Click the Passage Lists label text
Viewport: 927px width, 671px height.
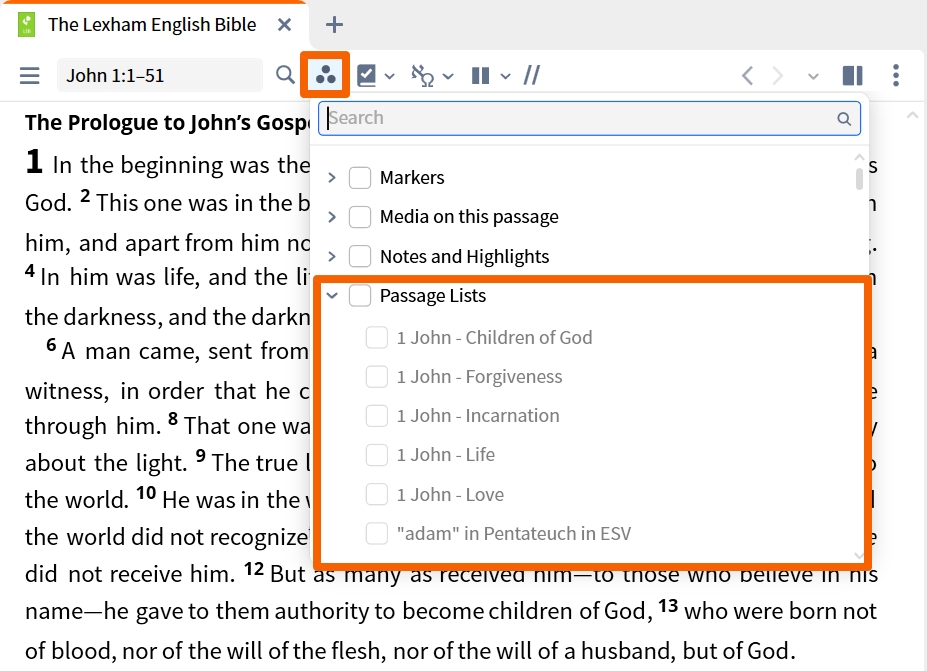click(433, 295)
